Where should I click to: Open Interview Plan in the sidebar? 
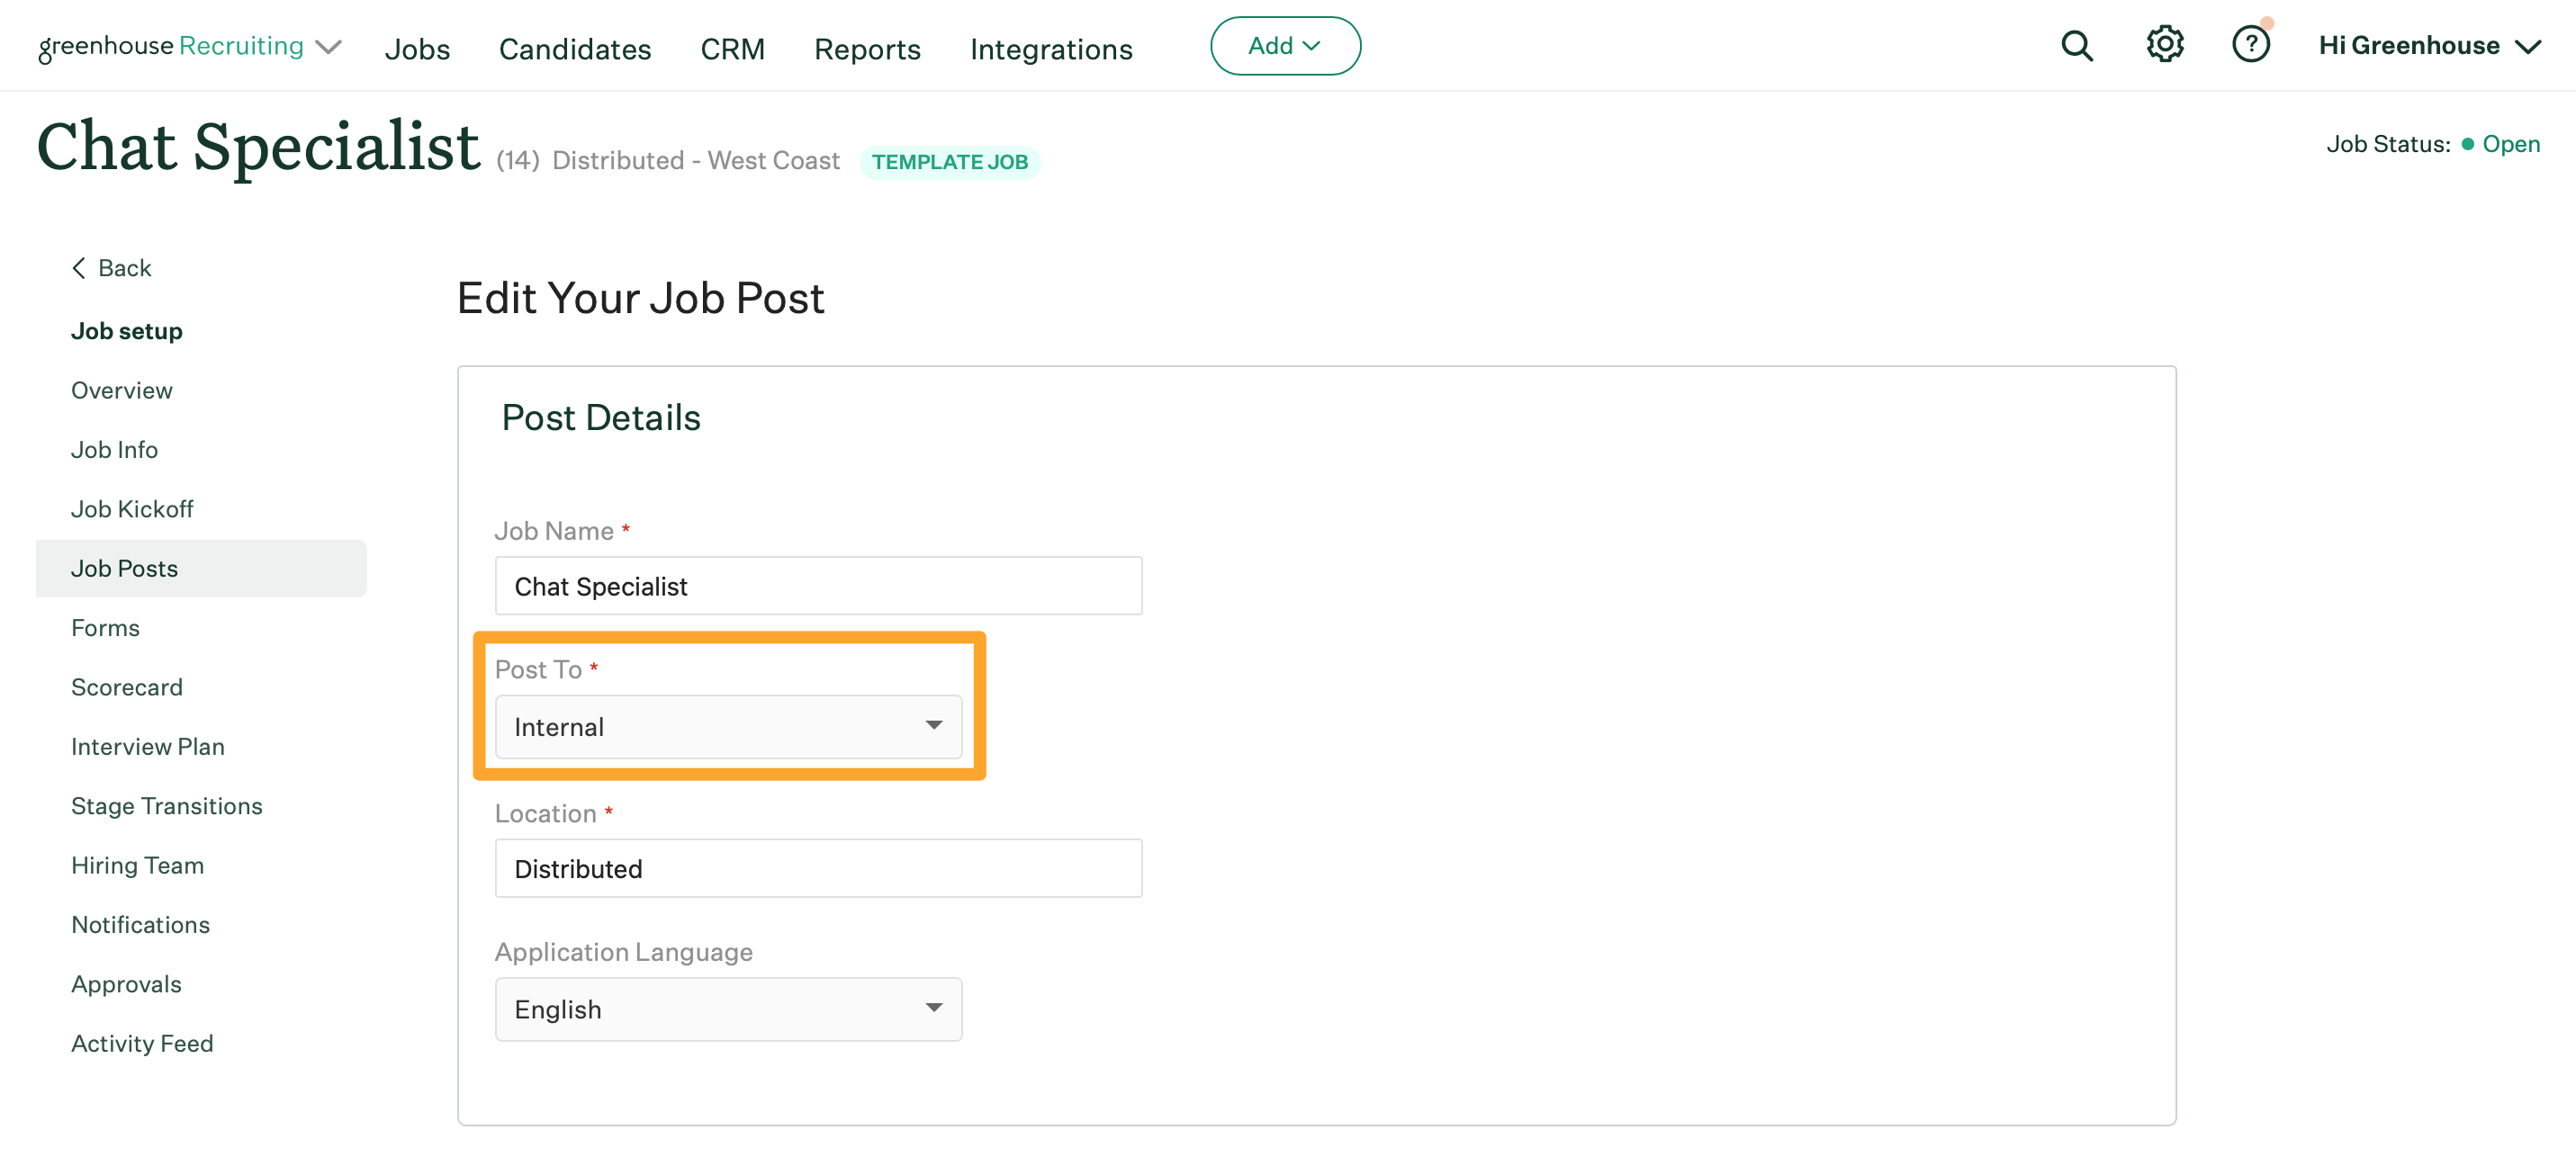[148, 746]
